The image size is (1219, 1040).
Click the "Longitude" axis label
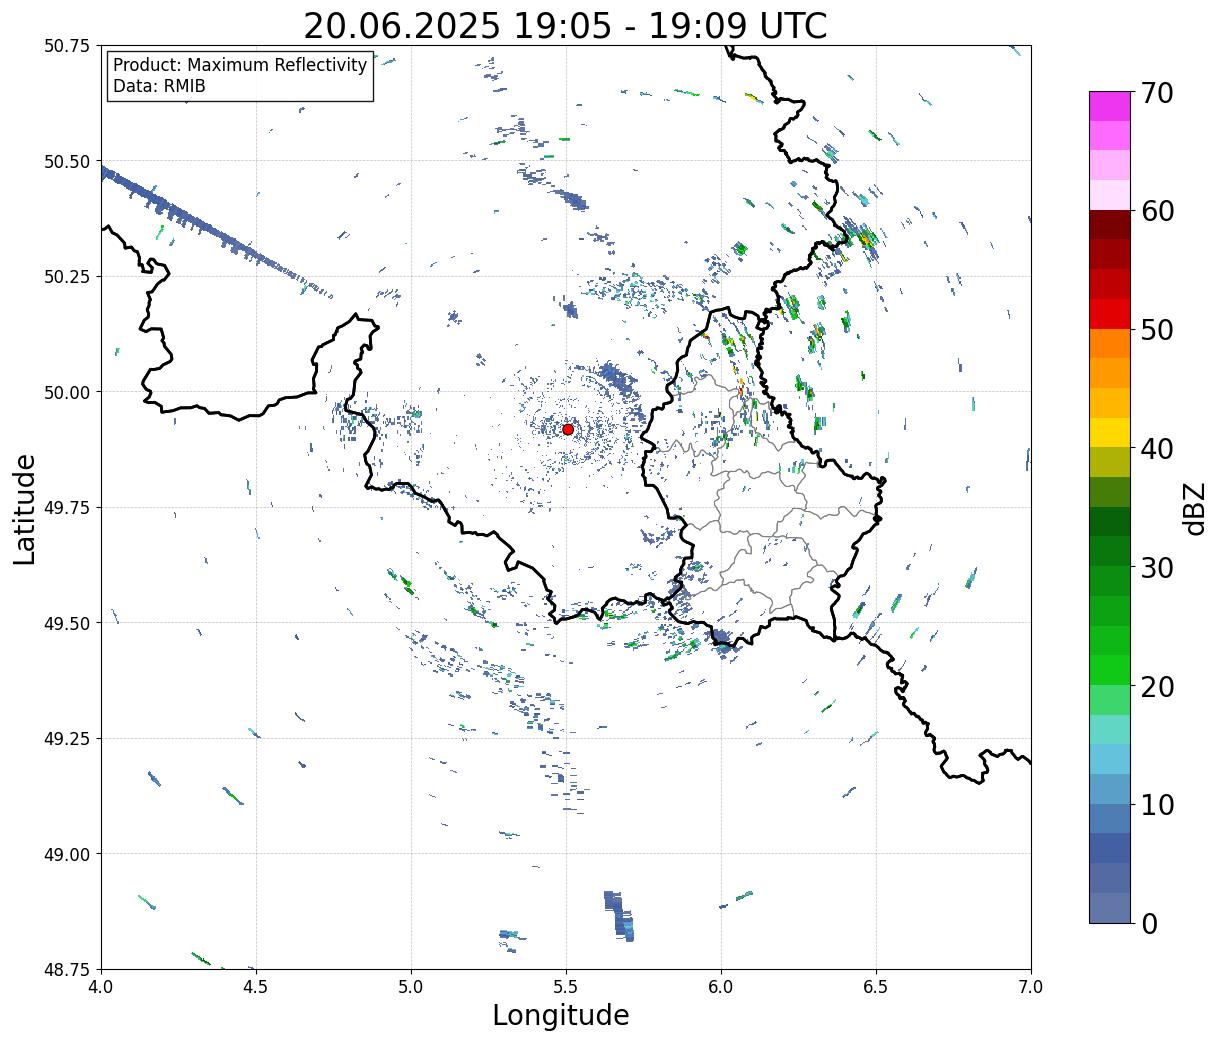pos(561,1015)
